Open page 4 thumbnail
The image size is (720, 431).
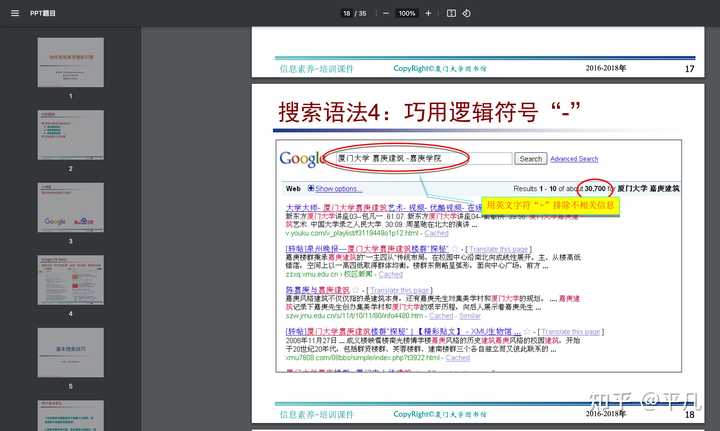pyautogui.click(x=71, y=280)
